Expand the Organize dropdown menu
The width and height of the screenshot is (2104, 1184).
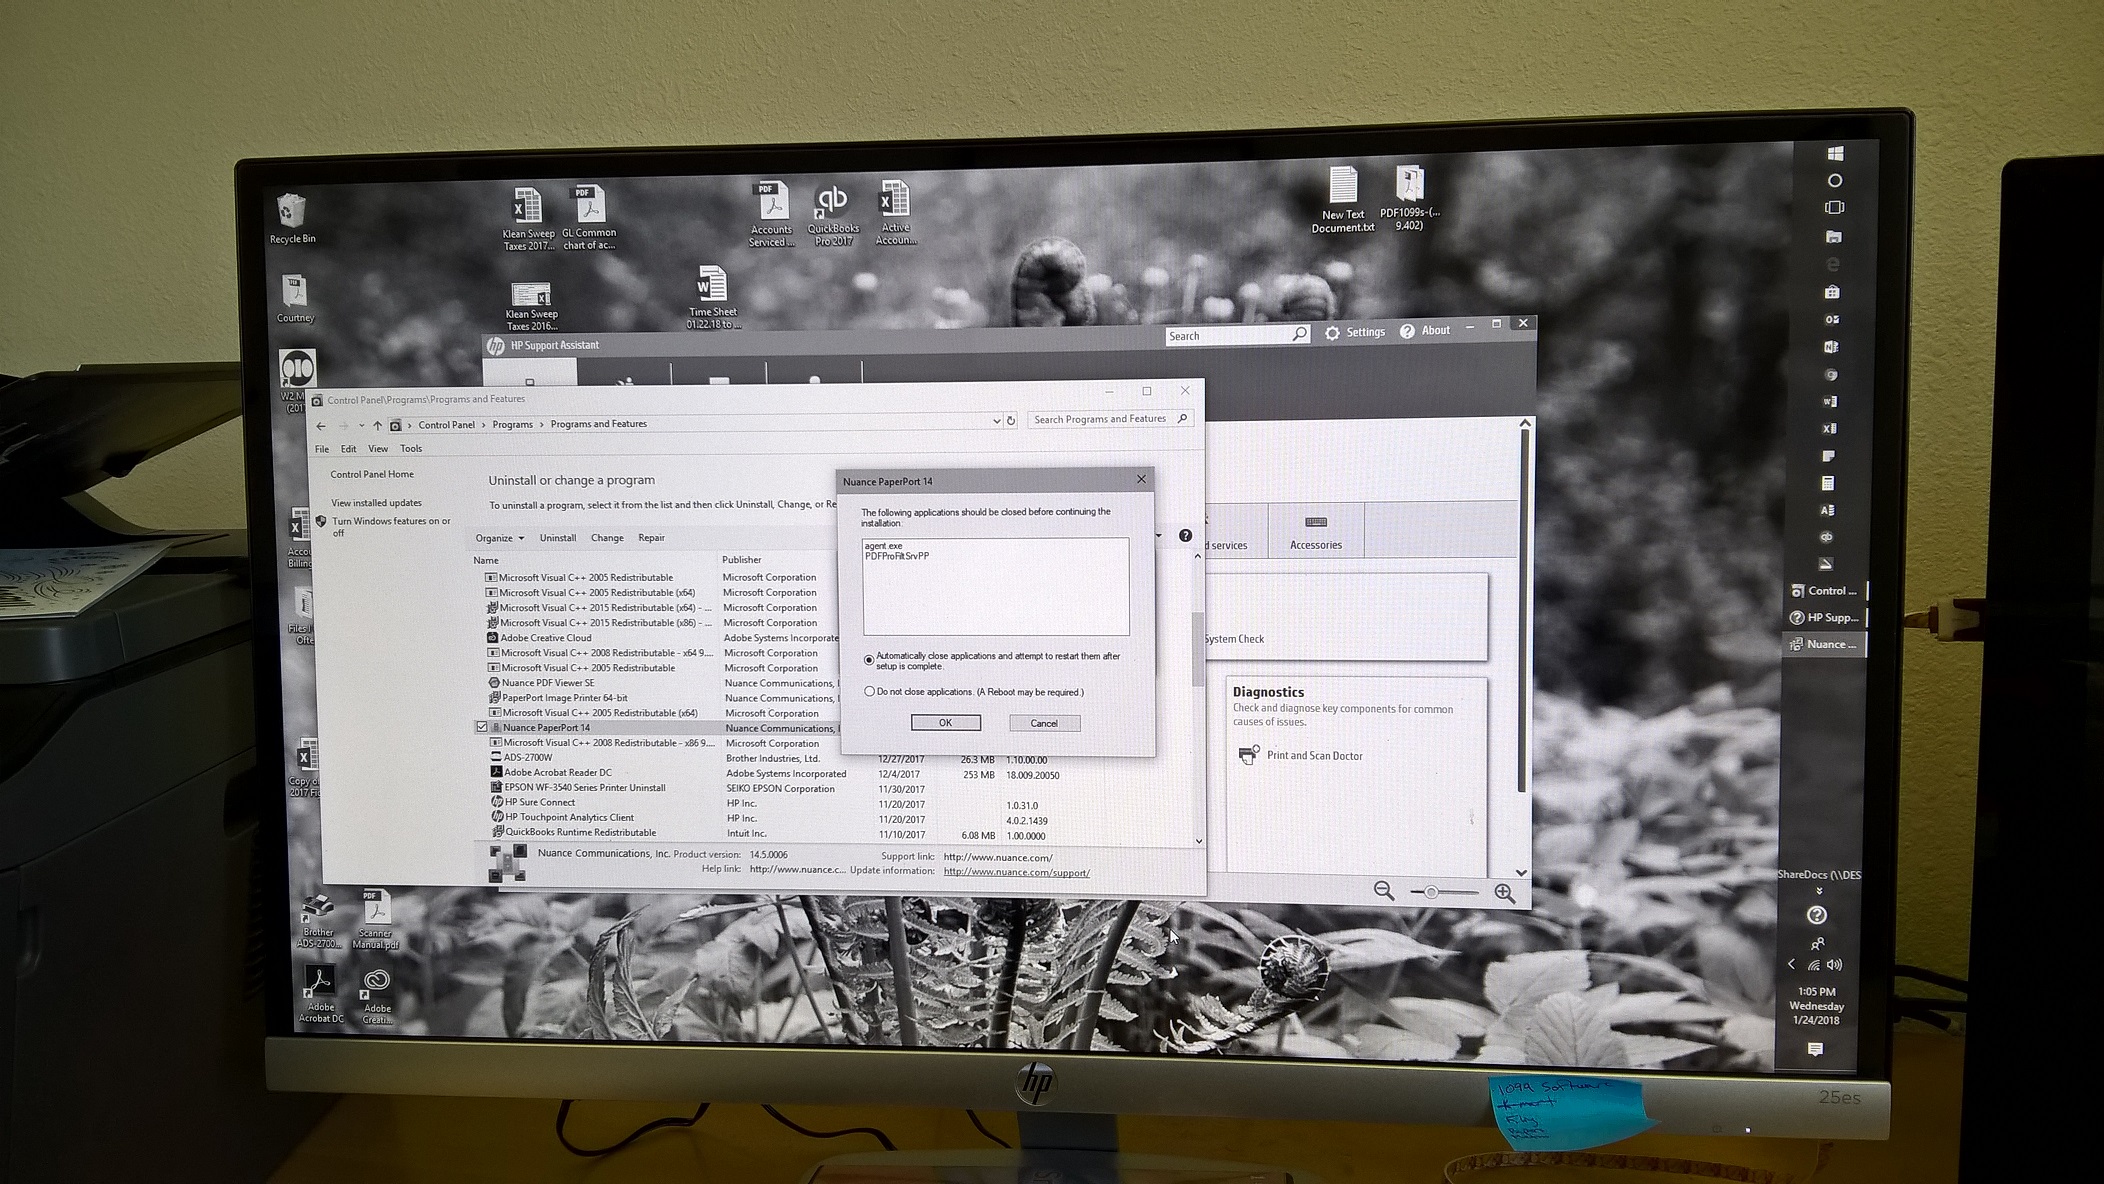tap(519, 538)
